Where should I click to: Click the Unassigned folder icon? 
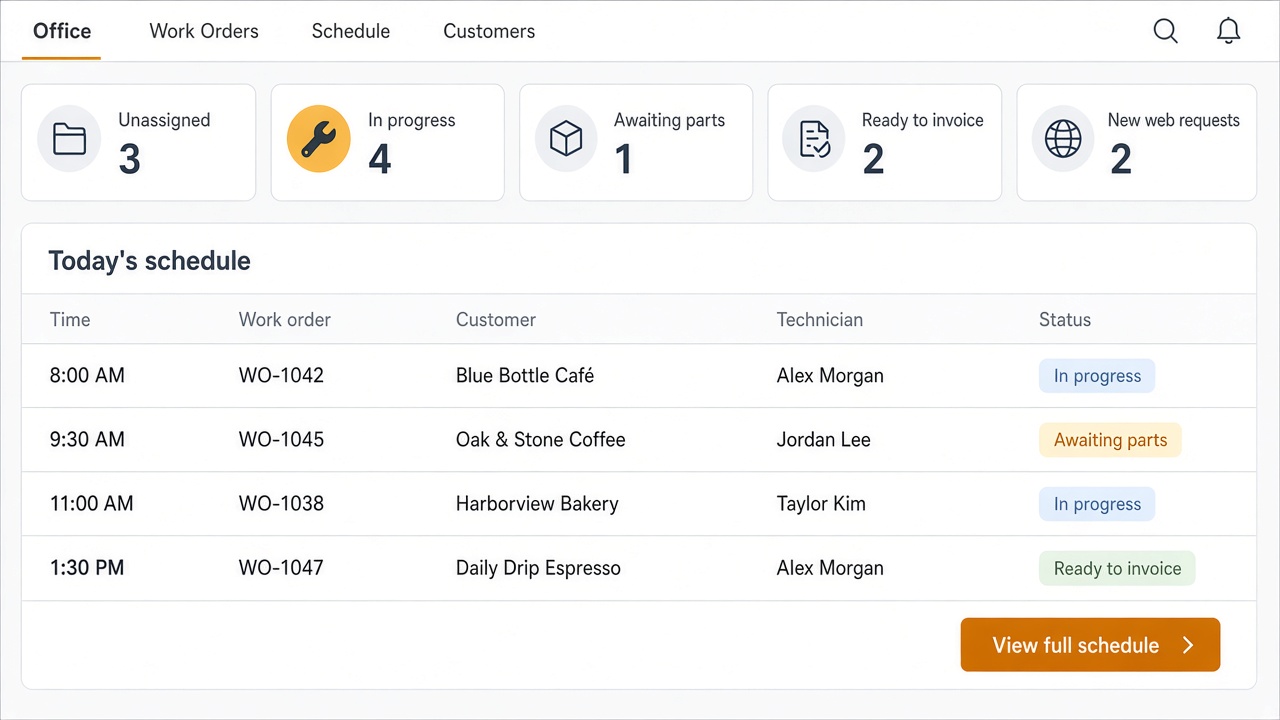click(x=69, y=139)
